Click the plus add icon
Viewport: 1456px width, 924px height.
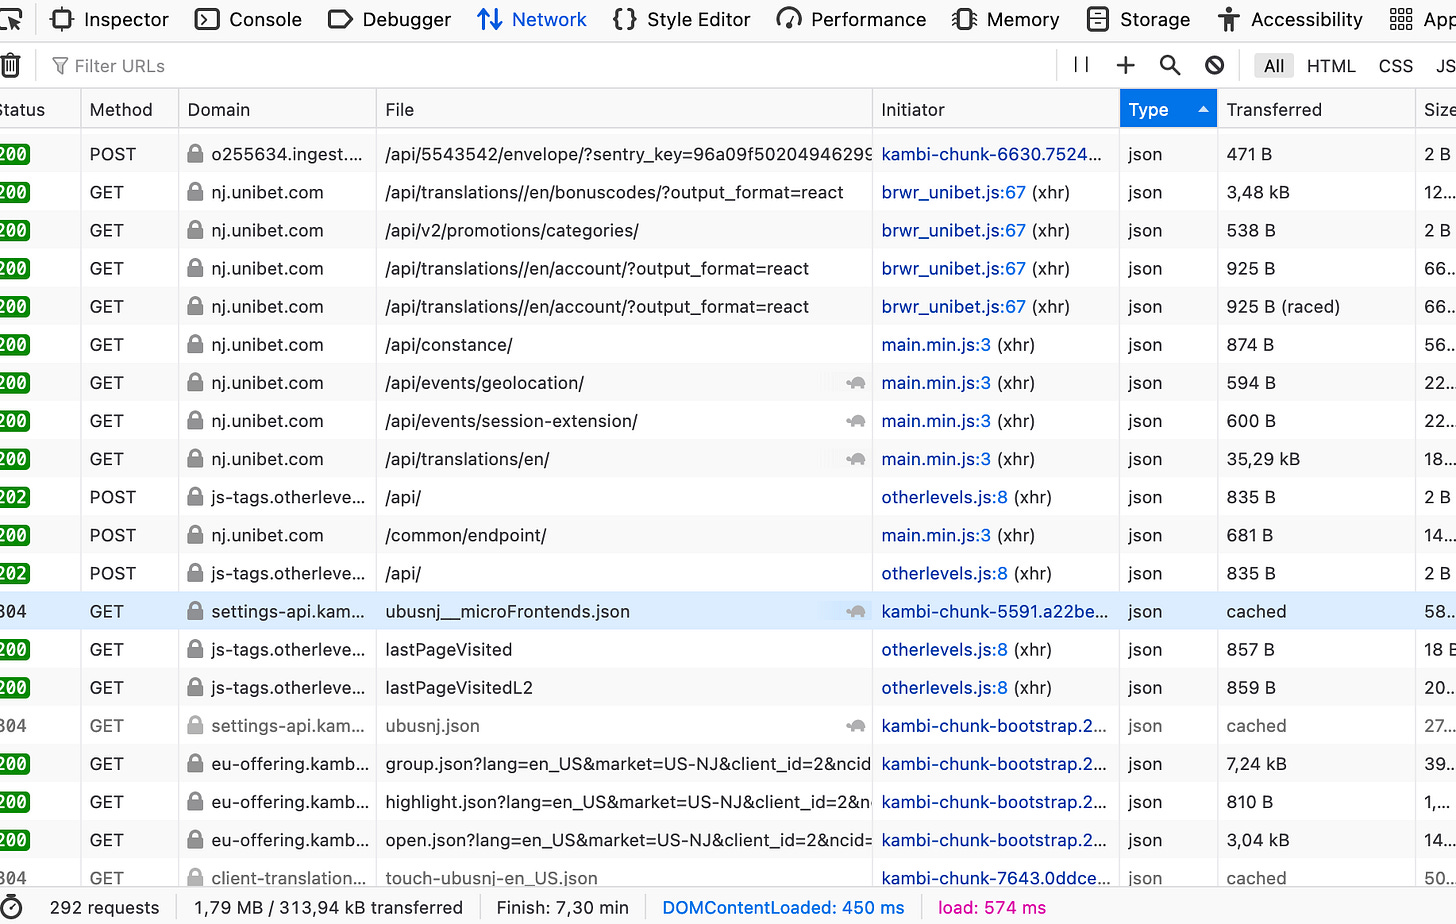tap(1125, 65)
